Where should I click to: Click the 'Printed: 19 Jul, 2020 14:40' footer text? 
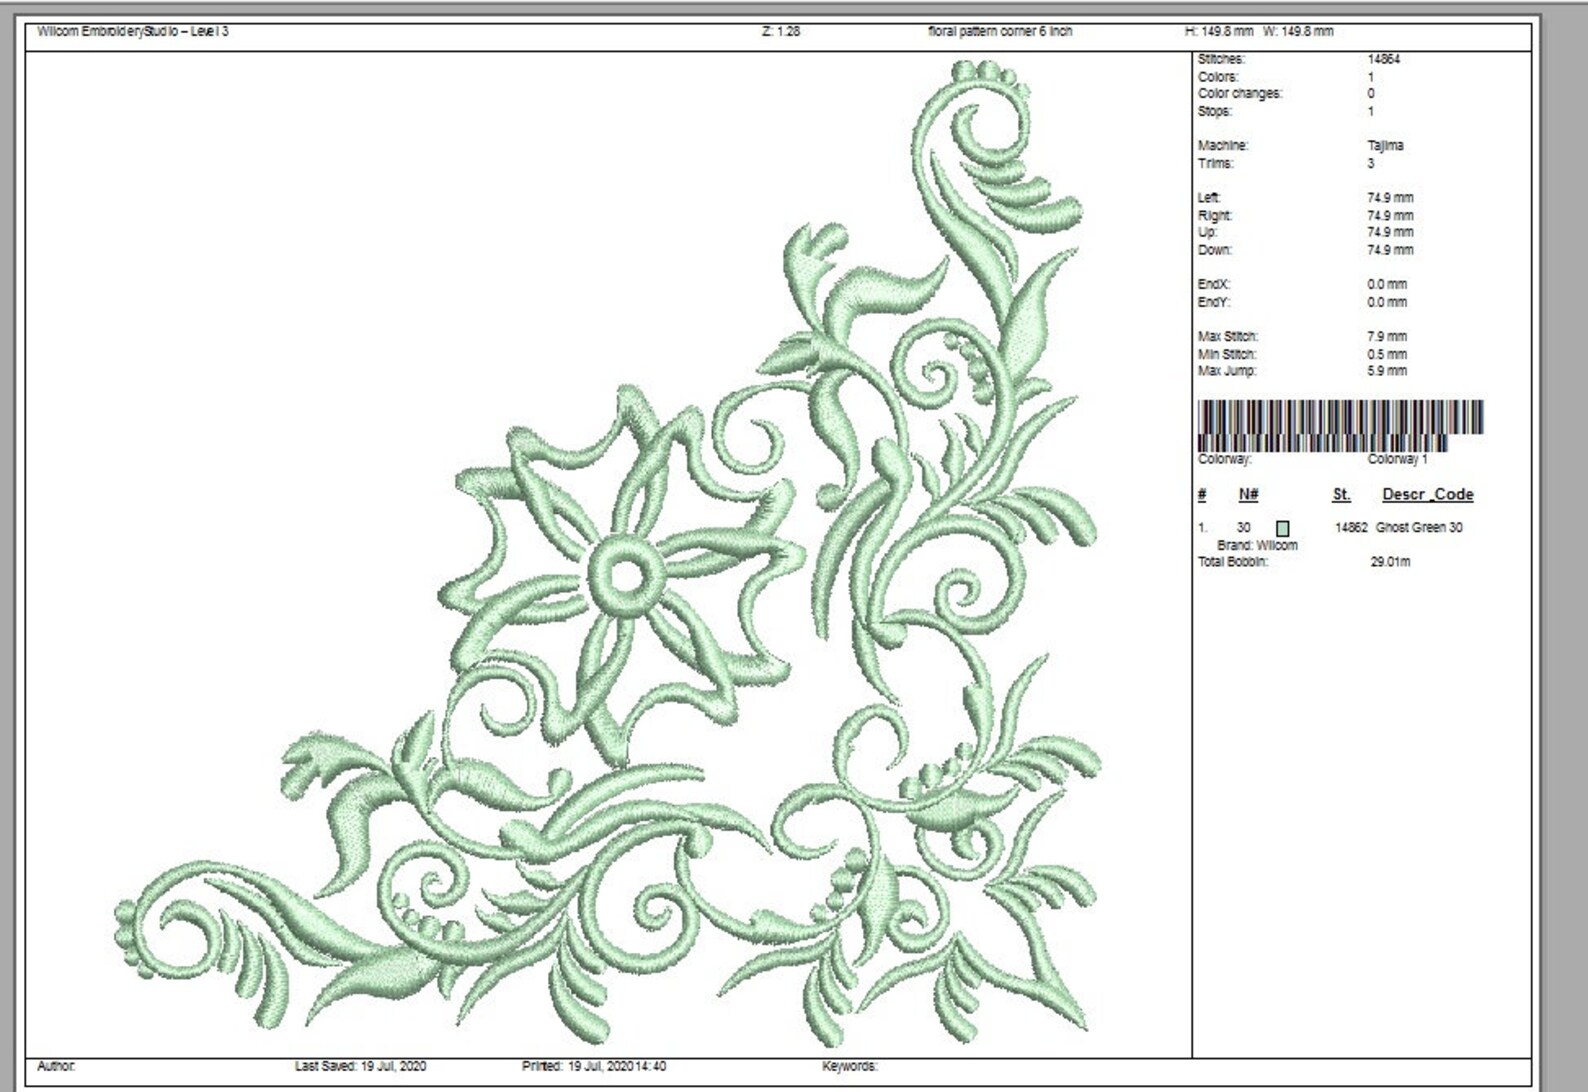tap(594, 1067)
